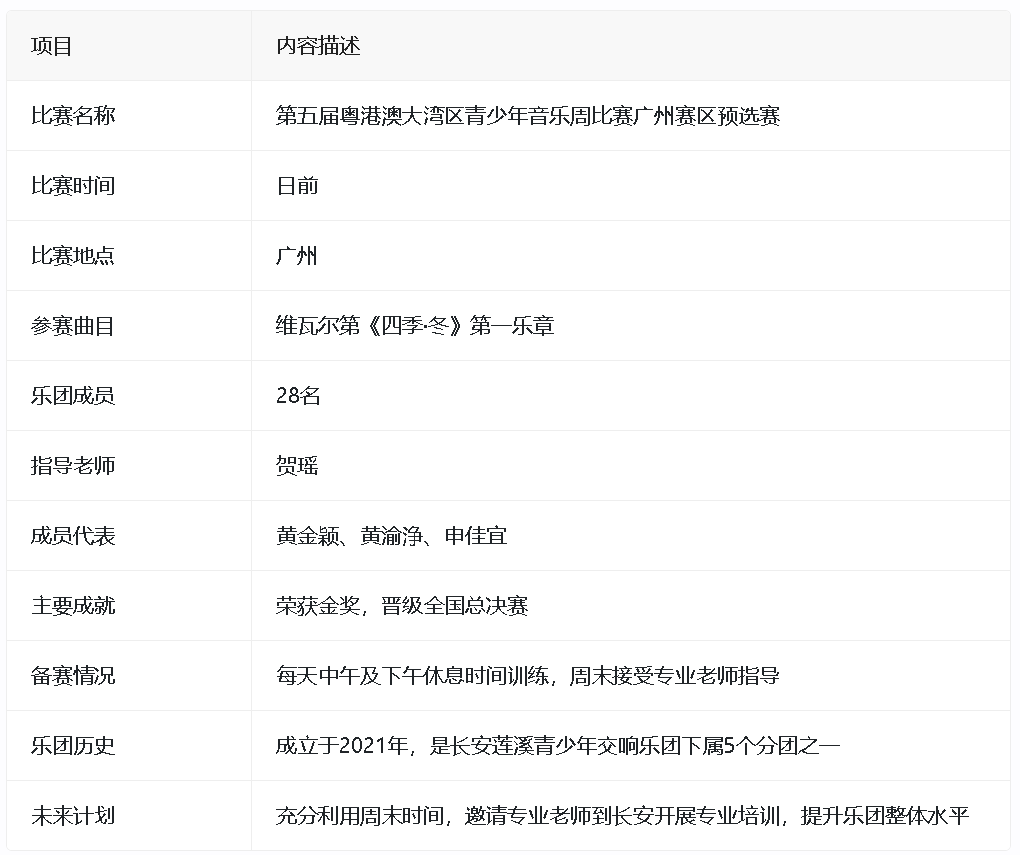1020x855 pixels.
Task: Click the 荣获金奖，晋级全国总决赛 text
Action: click(x=401, y=606)
